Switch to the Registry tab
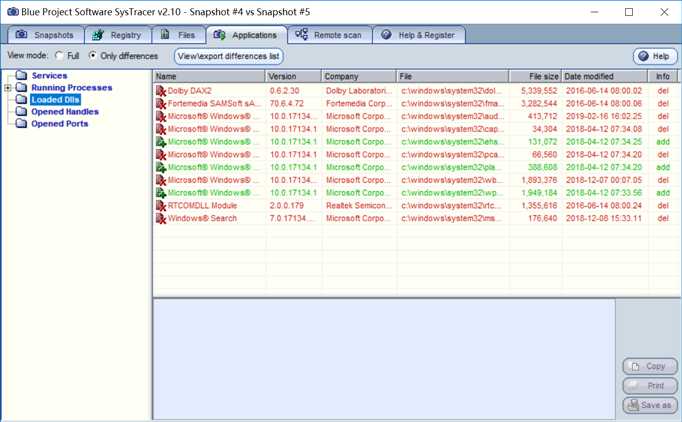The image size is (682, 422). 118,35
